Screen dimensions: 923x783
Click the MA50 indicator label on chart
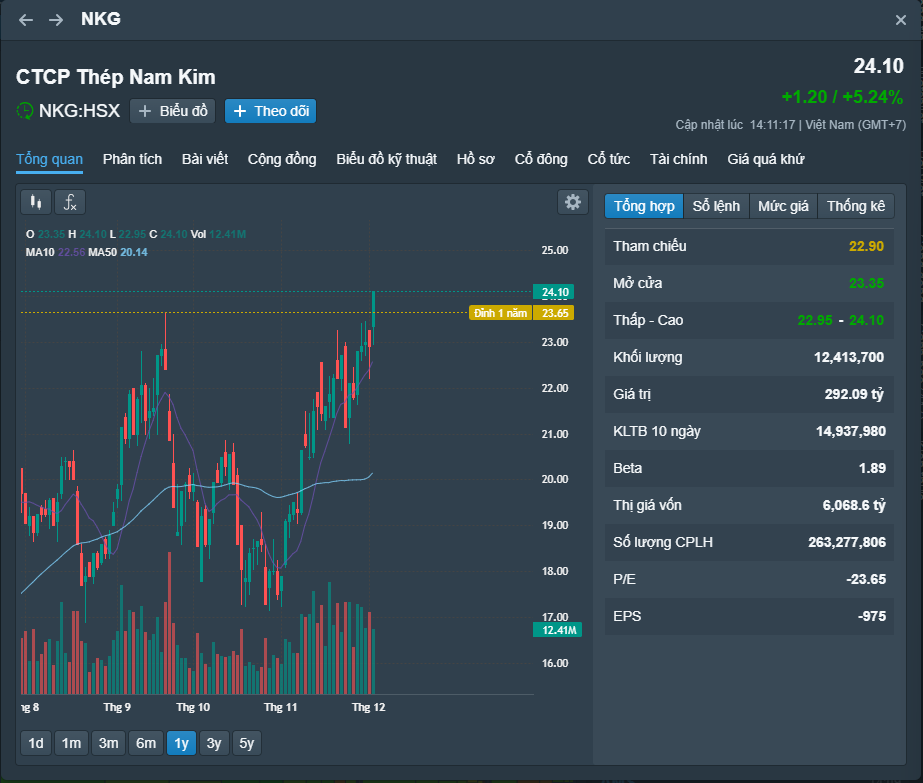[102, 252]
